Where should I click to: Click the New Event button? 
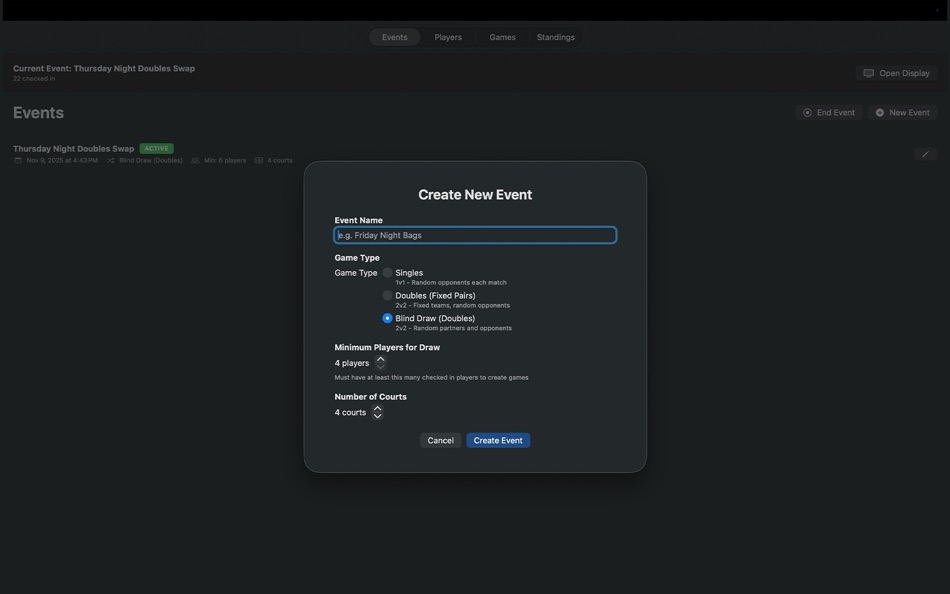902,113
